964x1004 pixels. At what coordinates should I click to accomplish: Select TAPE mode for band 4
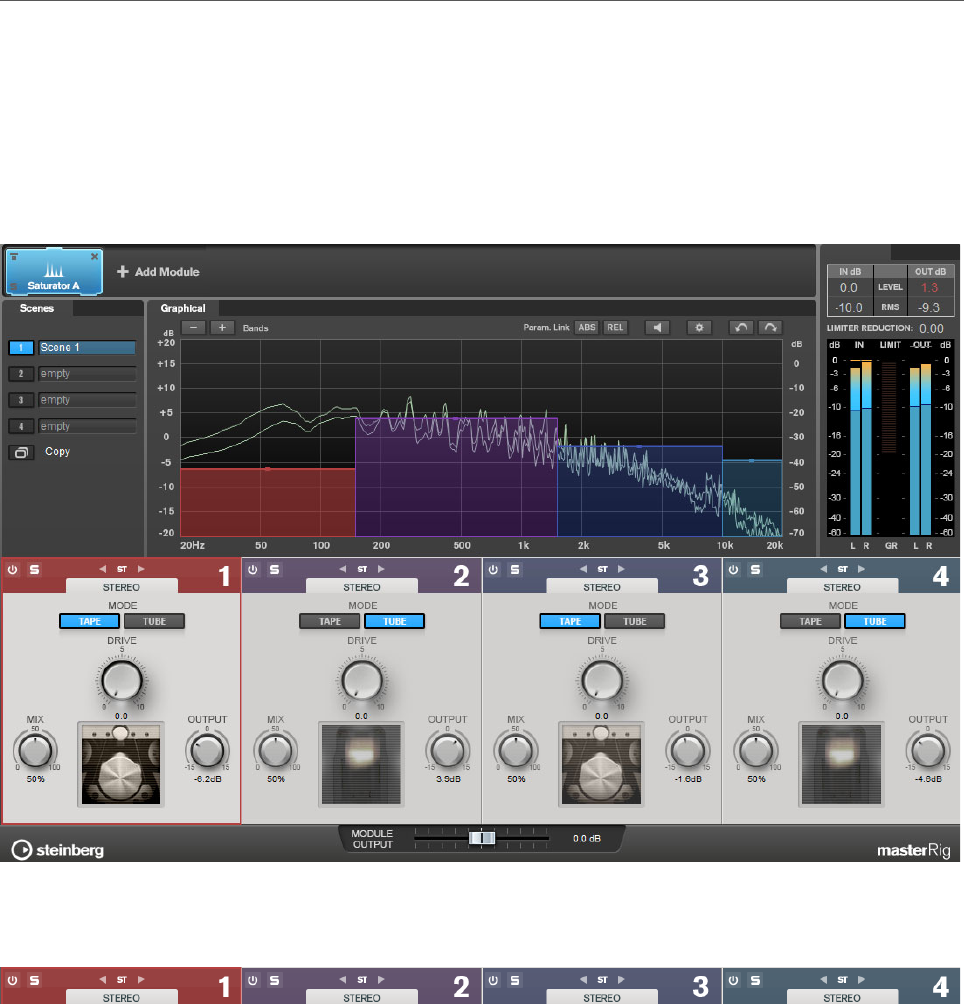810,622
